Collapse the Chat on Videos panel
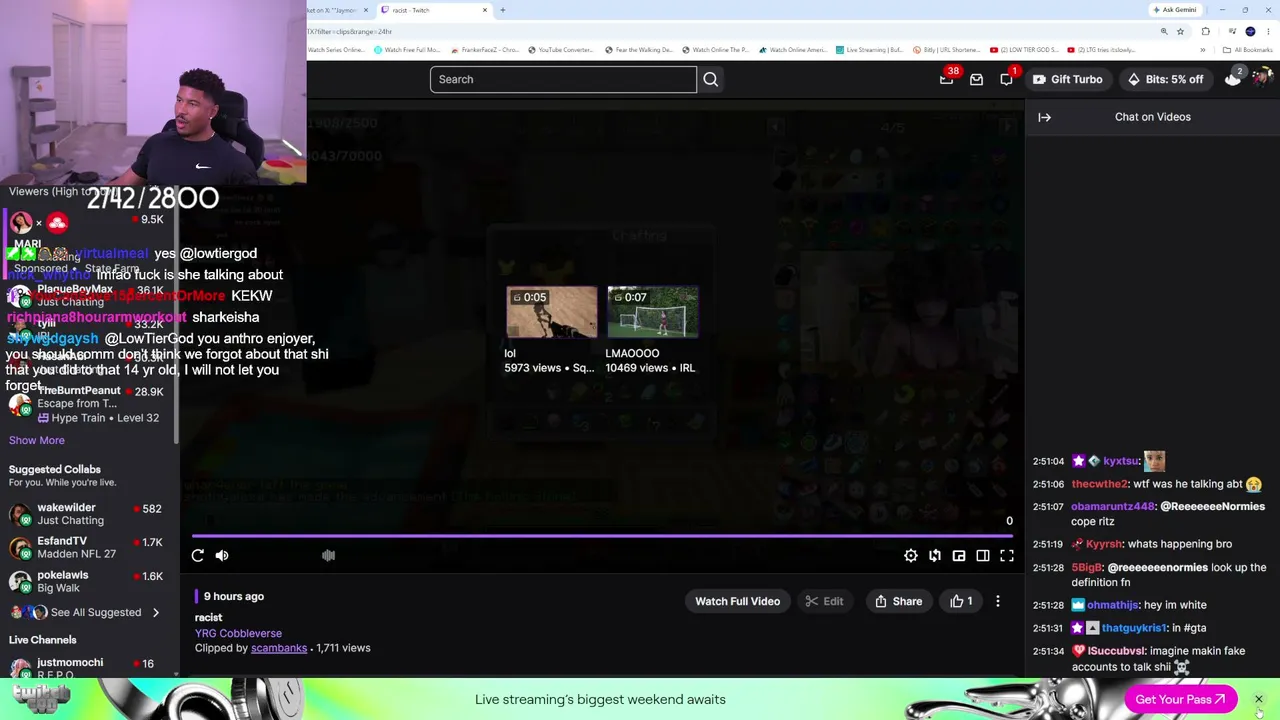The height and width of the screenshot is (720, 1280). (x=1044, y=117)
